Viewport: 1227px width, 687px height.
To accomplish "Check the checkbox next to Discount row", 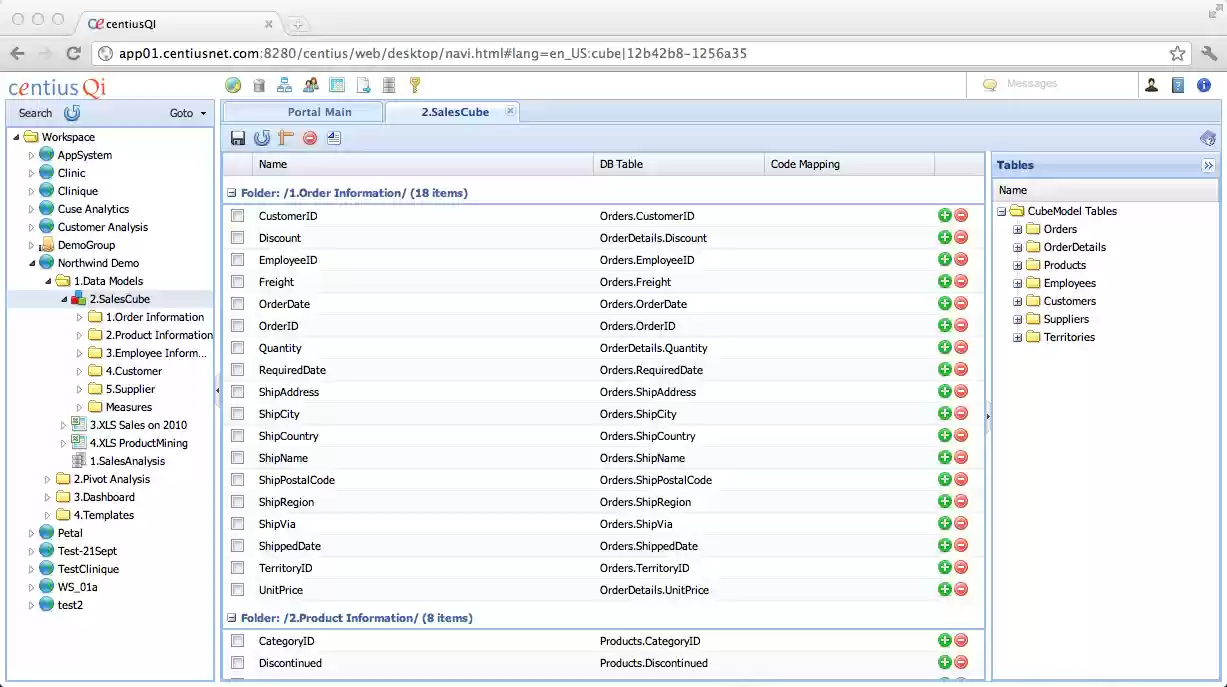I will pos(237,237).
